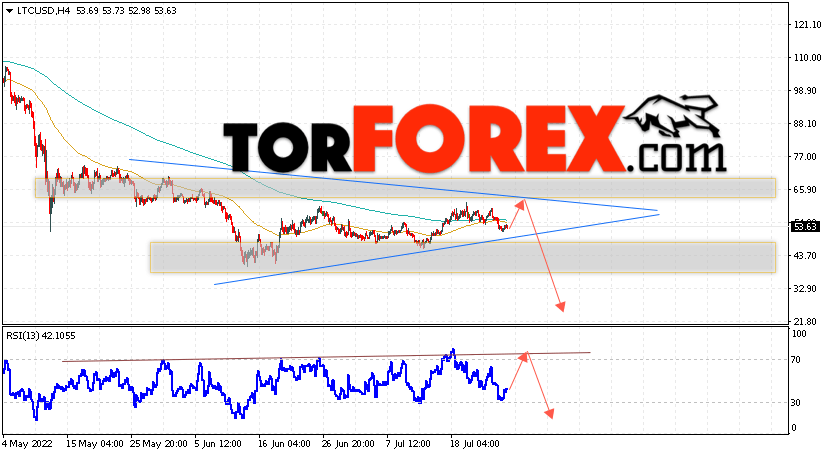Image resolution: width=828 pixels, height=455 pixels.
Task: Click the 98.90 price axis label
Action: pyautogui.click(x=805, y=91)
